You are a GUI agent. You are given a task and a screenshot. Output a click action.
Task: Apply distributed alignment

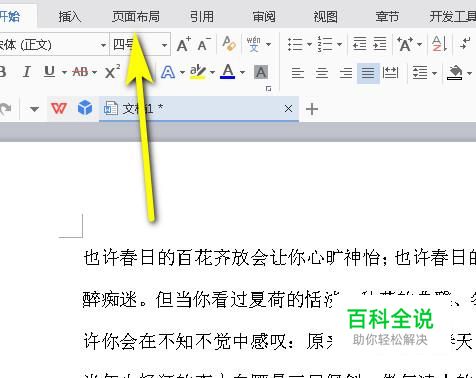pyautogui.click(x=390, y=72)
